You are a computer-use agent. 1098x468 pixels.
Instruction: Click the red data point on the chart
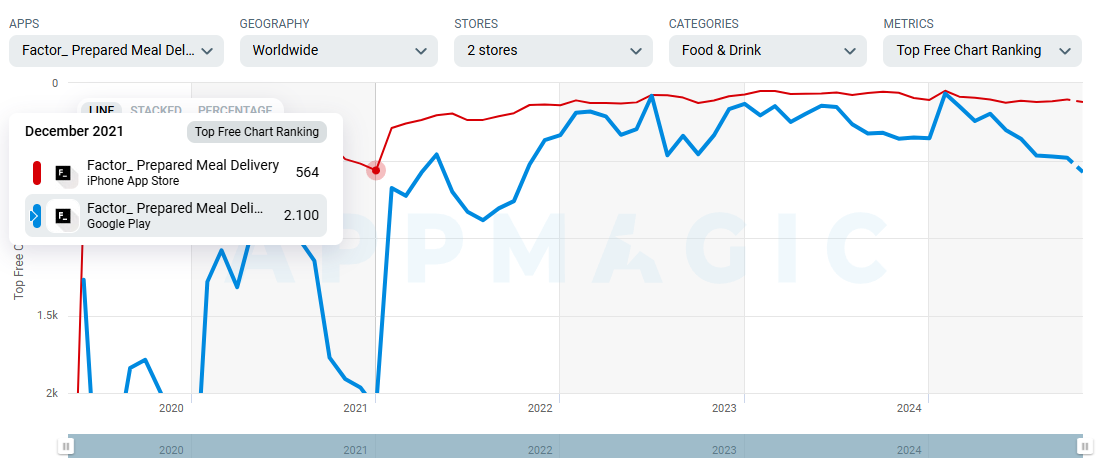click(376, 170)
